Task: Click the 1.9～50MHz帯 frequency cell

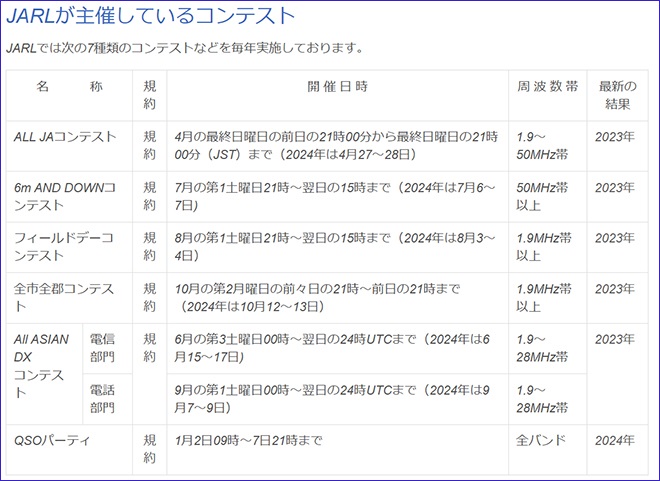Action: 548,146
